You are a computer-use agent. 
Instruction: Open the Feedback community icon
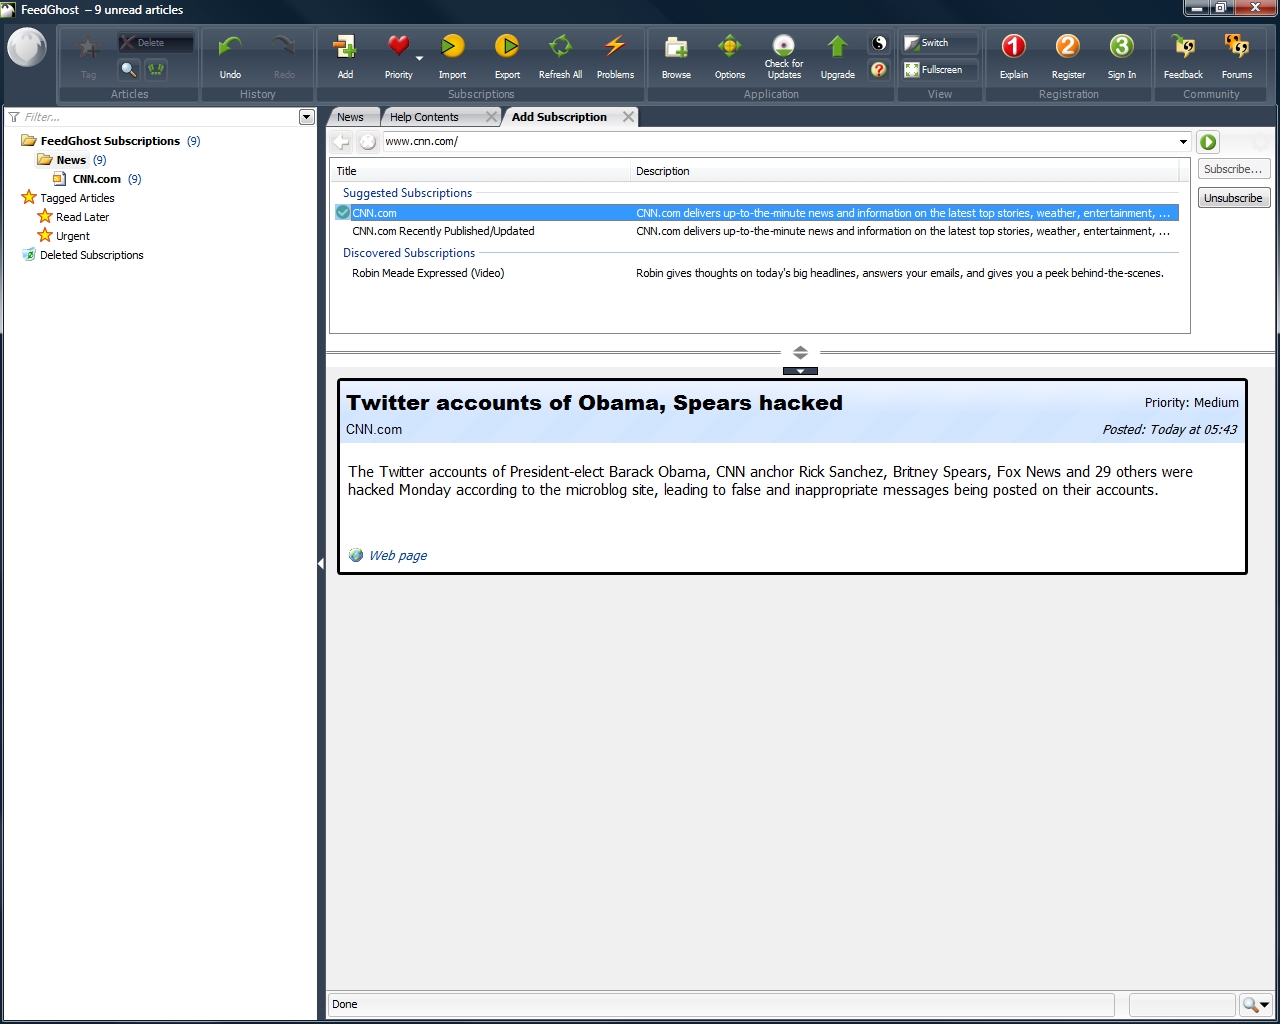pyautogui.click(x=1183, y=48)
